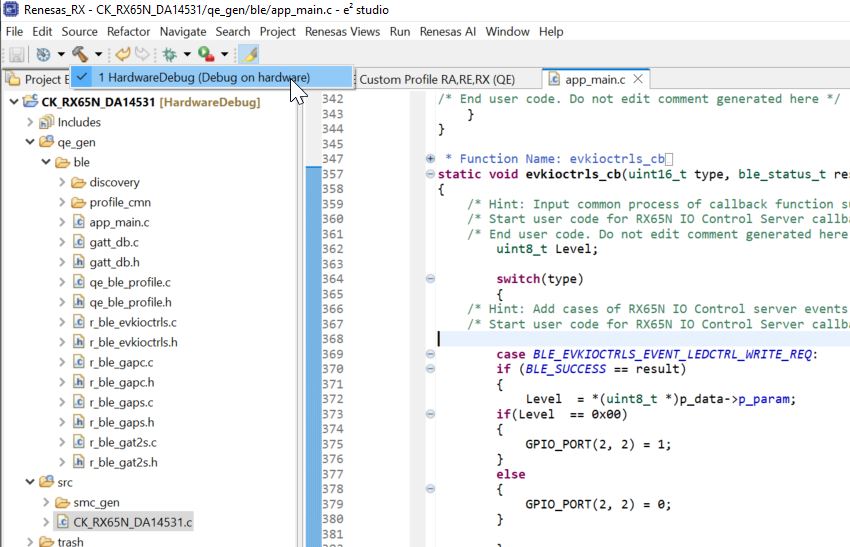
Task: Collapse the ble folder
Action: [x=46, y=162]
